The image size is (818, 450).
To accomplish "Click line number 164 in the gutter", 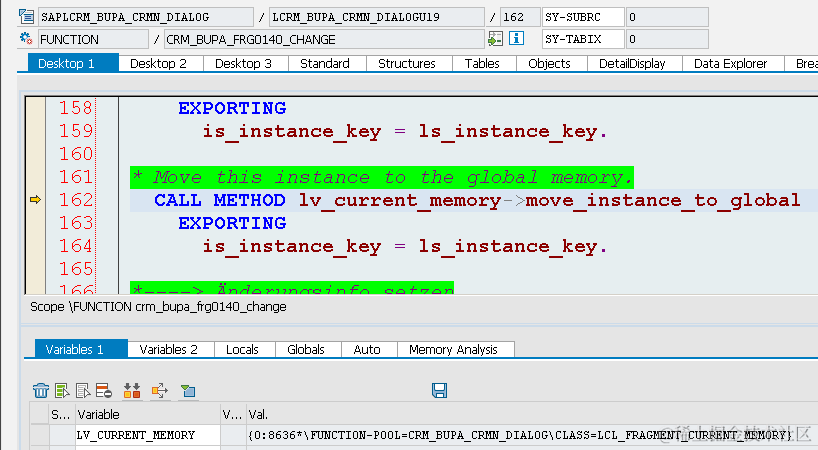I will (x=76, y=246).
